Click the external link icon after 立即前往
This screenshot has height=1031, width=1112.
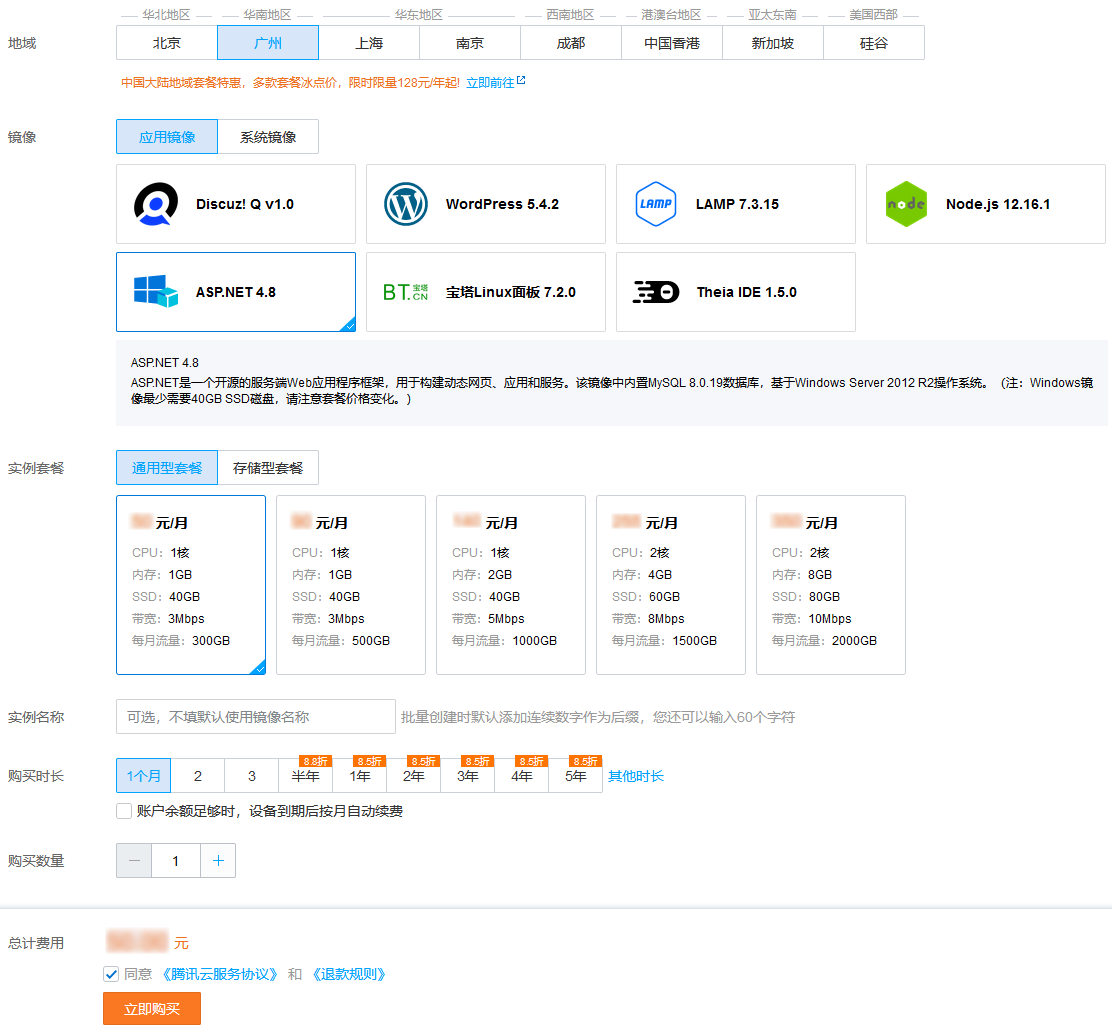[x=521, y=81]
